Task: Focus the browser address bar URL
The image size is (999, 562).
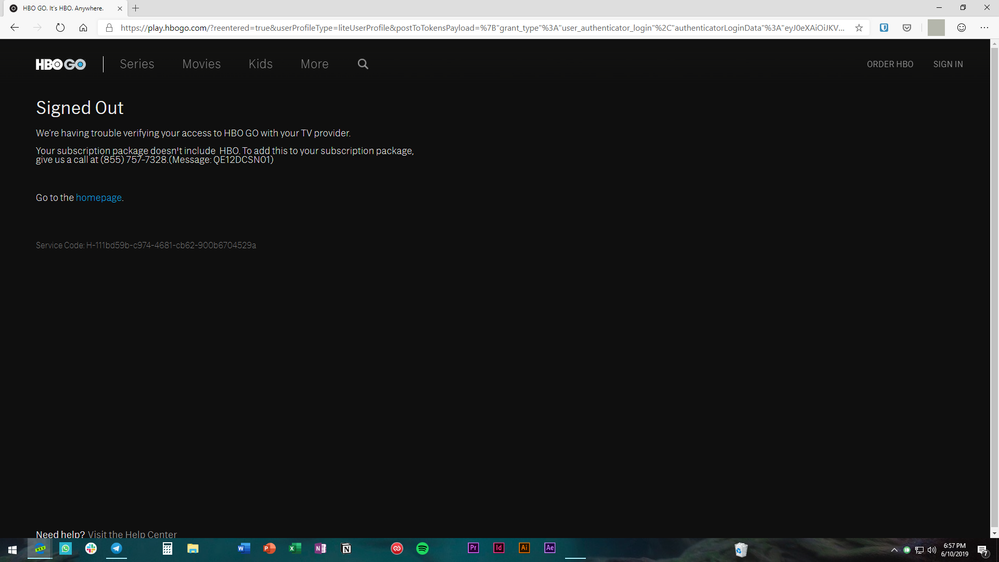Action: pyautogui.click(x=482, y=28)
